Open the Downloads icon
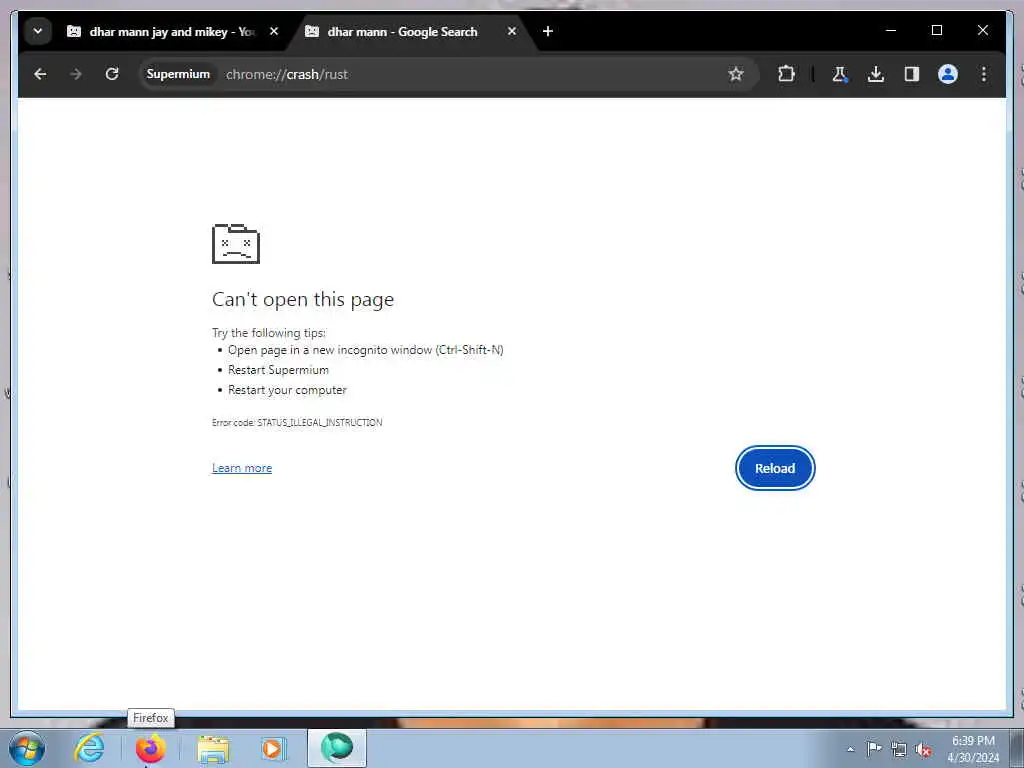 point(876,74)
